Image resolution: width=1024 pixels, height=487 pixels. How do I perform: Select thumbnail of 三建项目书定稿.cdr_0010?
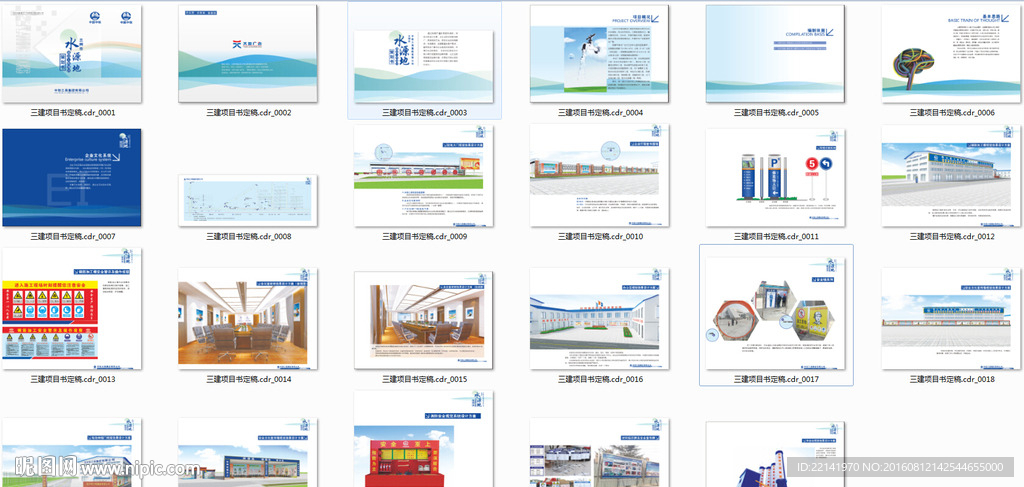click(x=599, y=175)
